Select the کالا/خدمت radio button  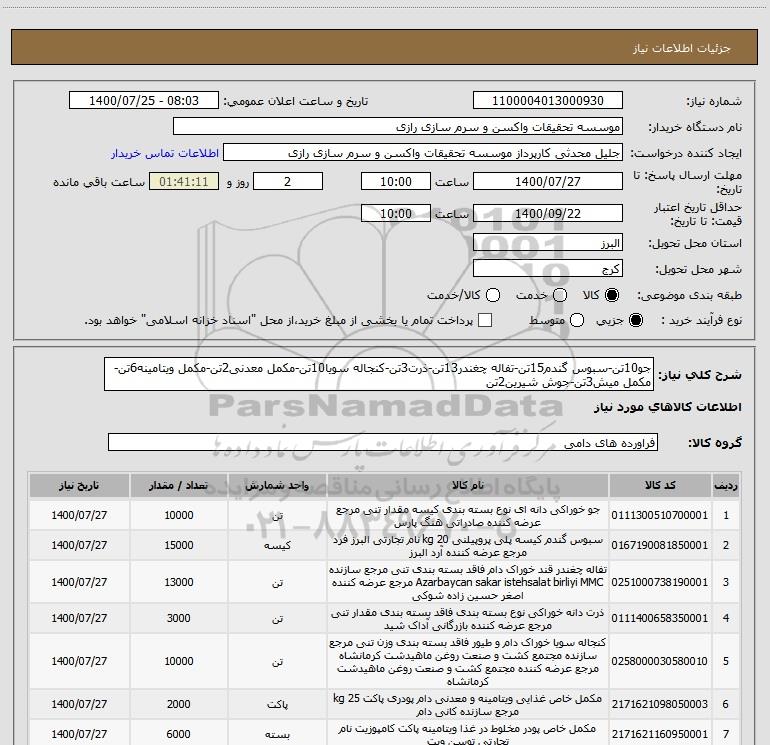click(x=493, y=295)
